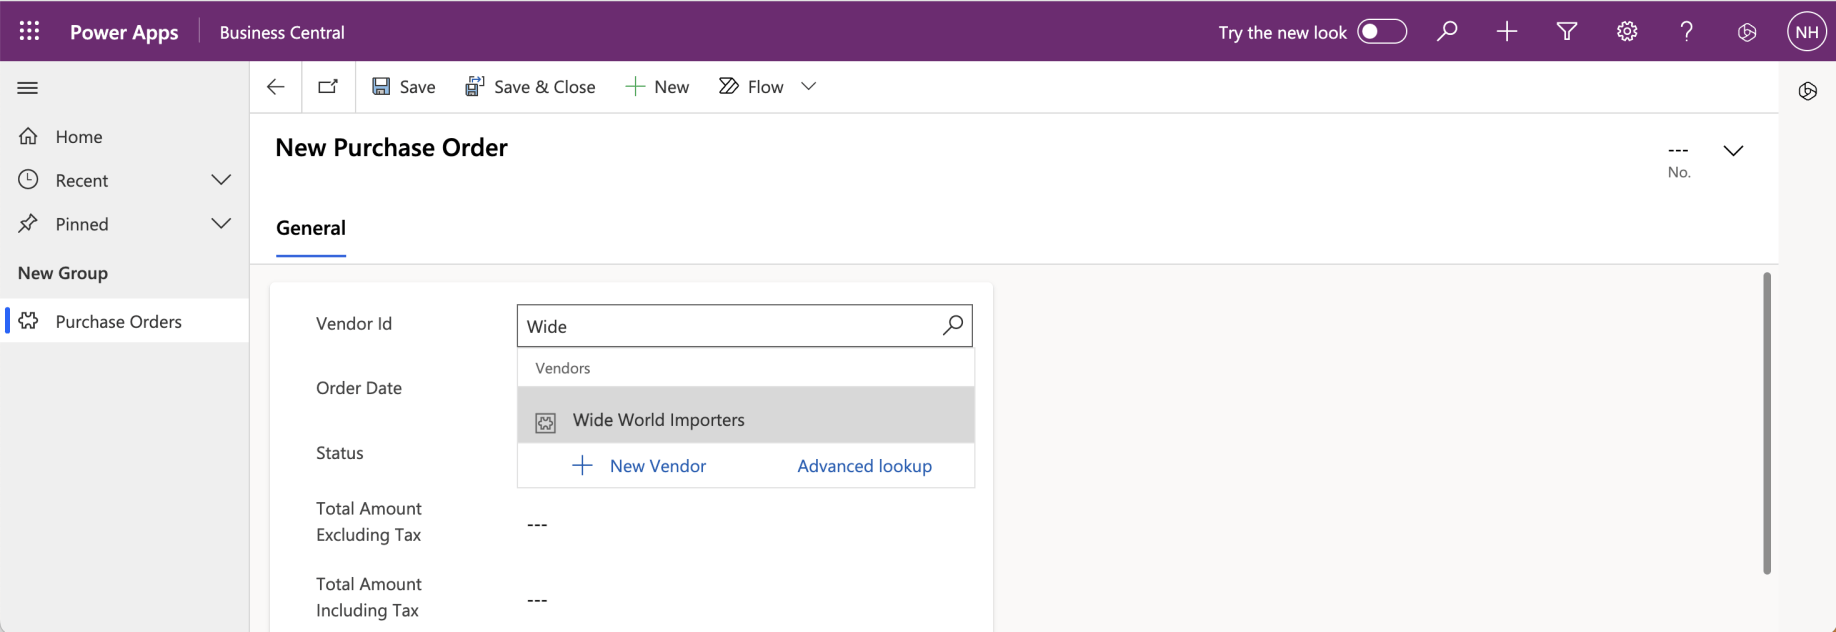Select Purchase Orders in the sidebar
Image resolution: width=1836 pixels, height=632 pixels.
point(118,322)
